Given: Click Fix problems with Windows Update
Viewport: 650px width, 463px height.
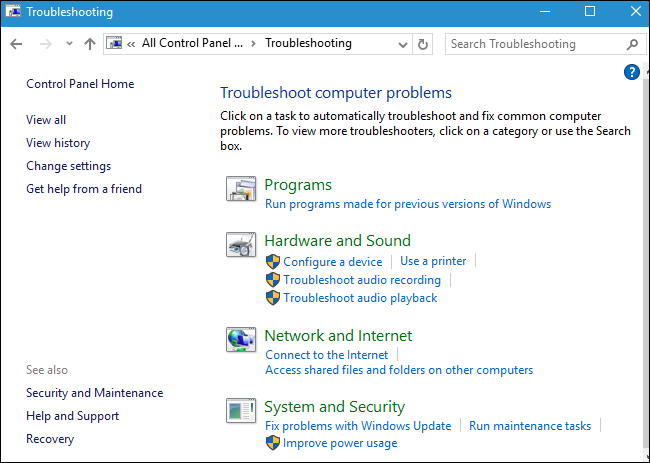Looking at the screenshot, I should coord(358,426).
